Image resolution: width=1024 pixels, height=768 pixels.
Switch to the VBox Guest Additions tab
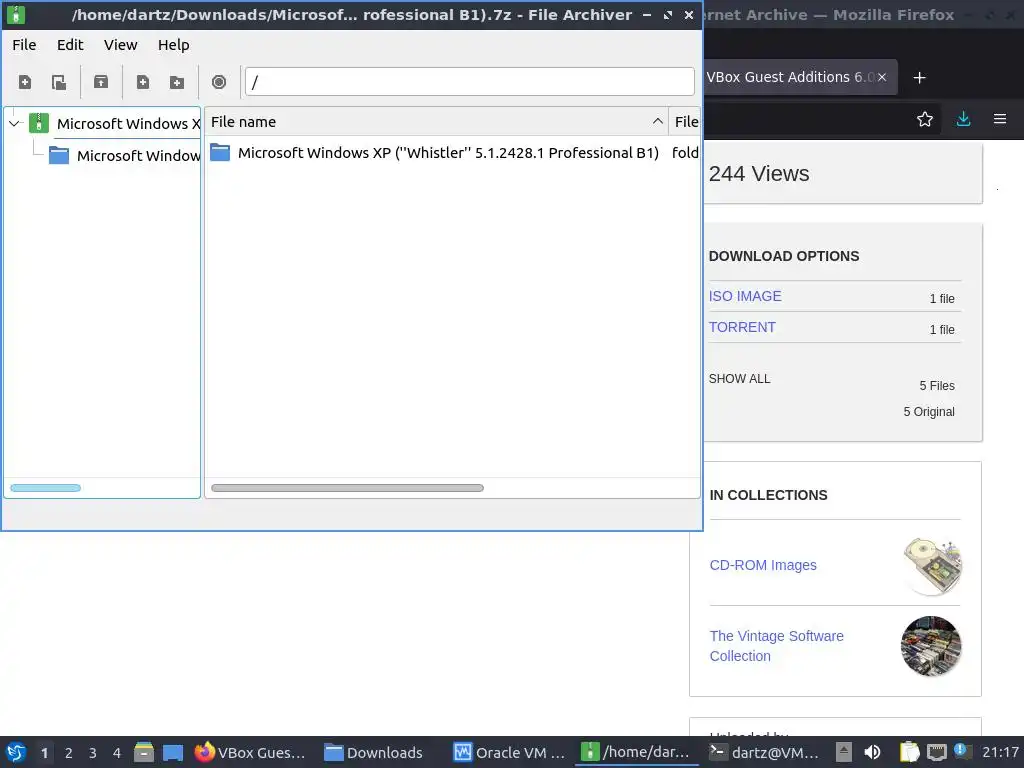(x=790, y=77)
